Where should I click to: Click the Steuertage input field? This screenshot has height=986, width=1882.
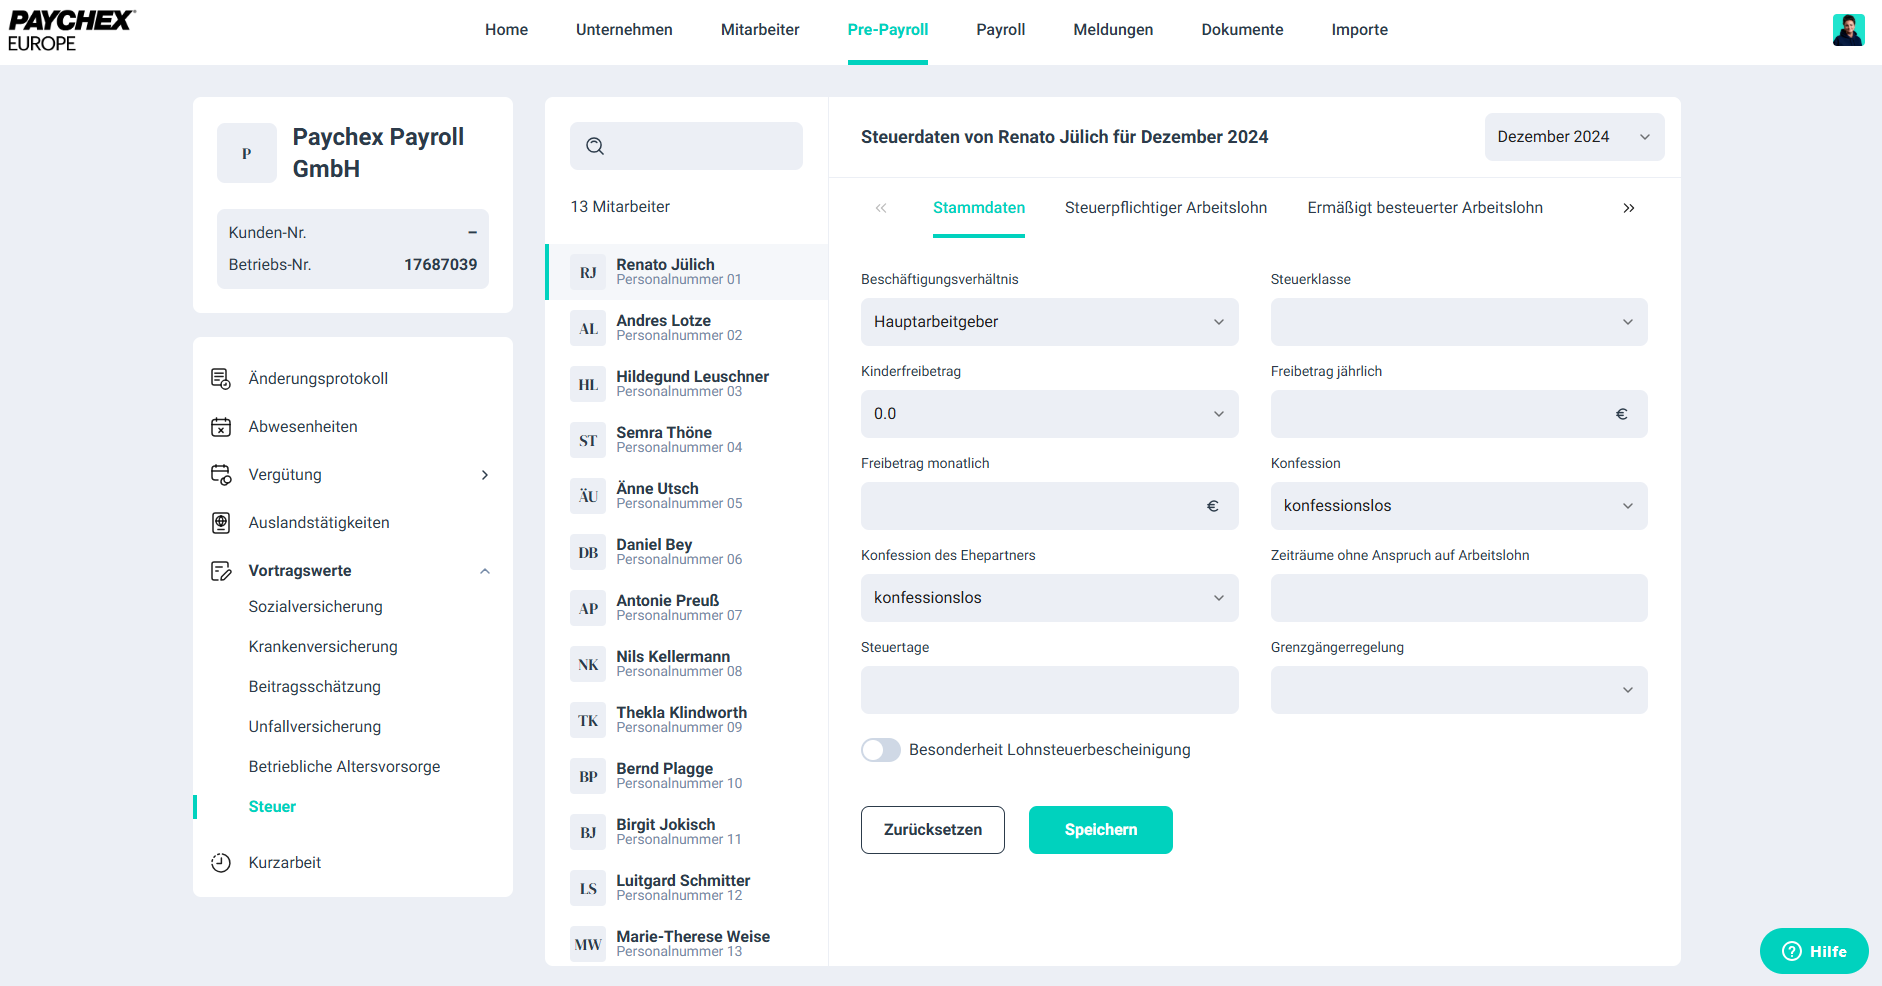pyautogui.click(x=1049, y=690)
